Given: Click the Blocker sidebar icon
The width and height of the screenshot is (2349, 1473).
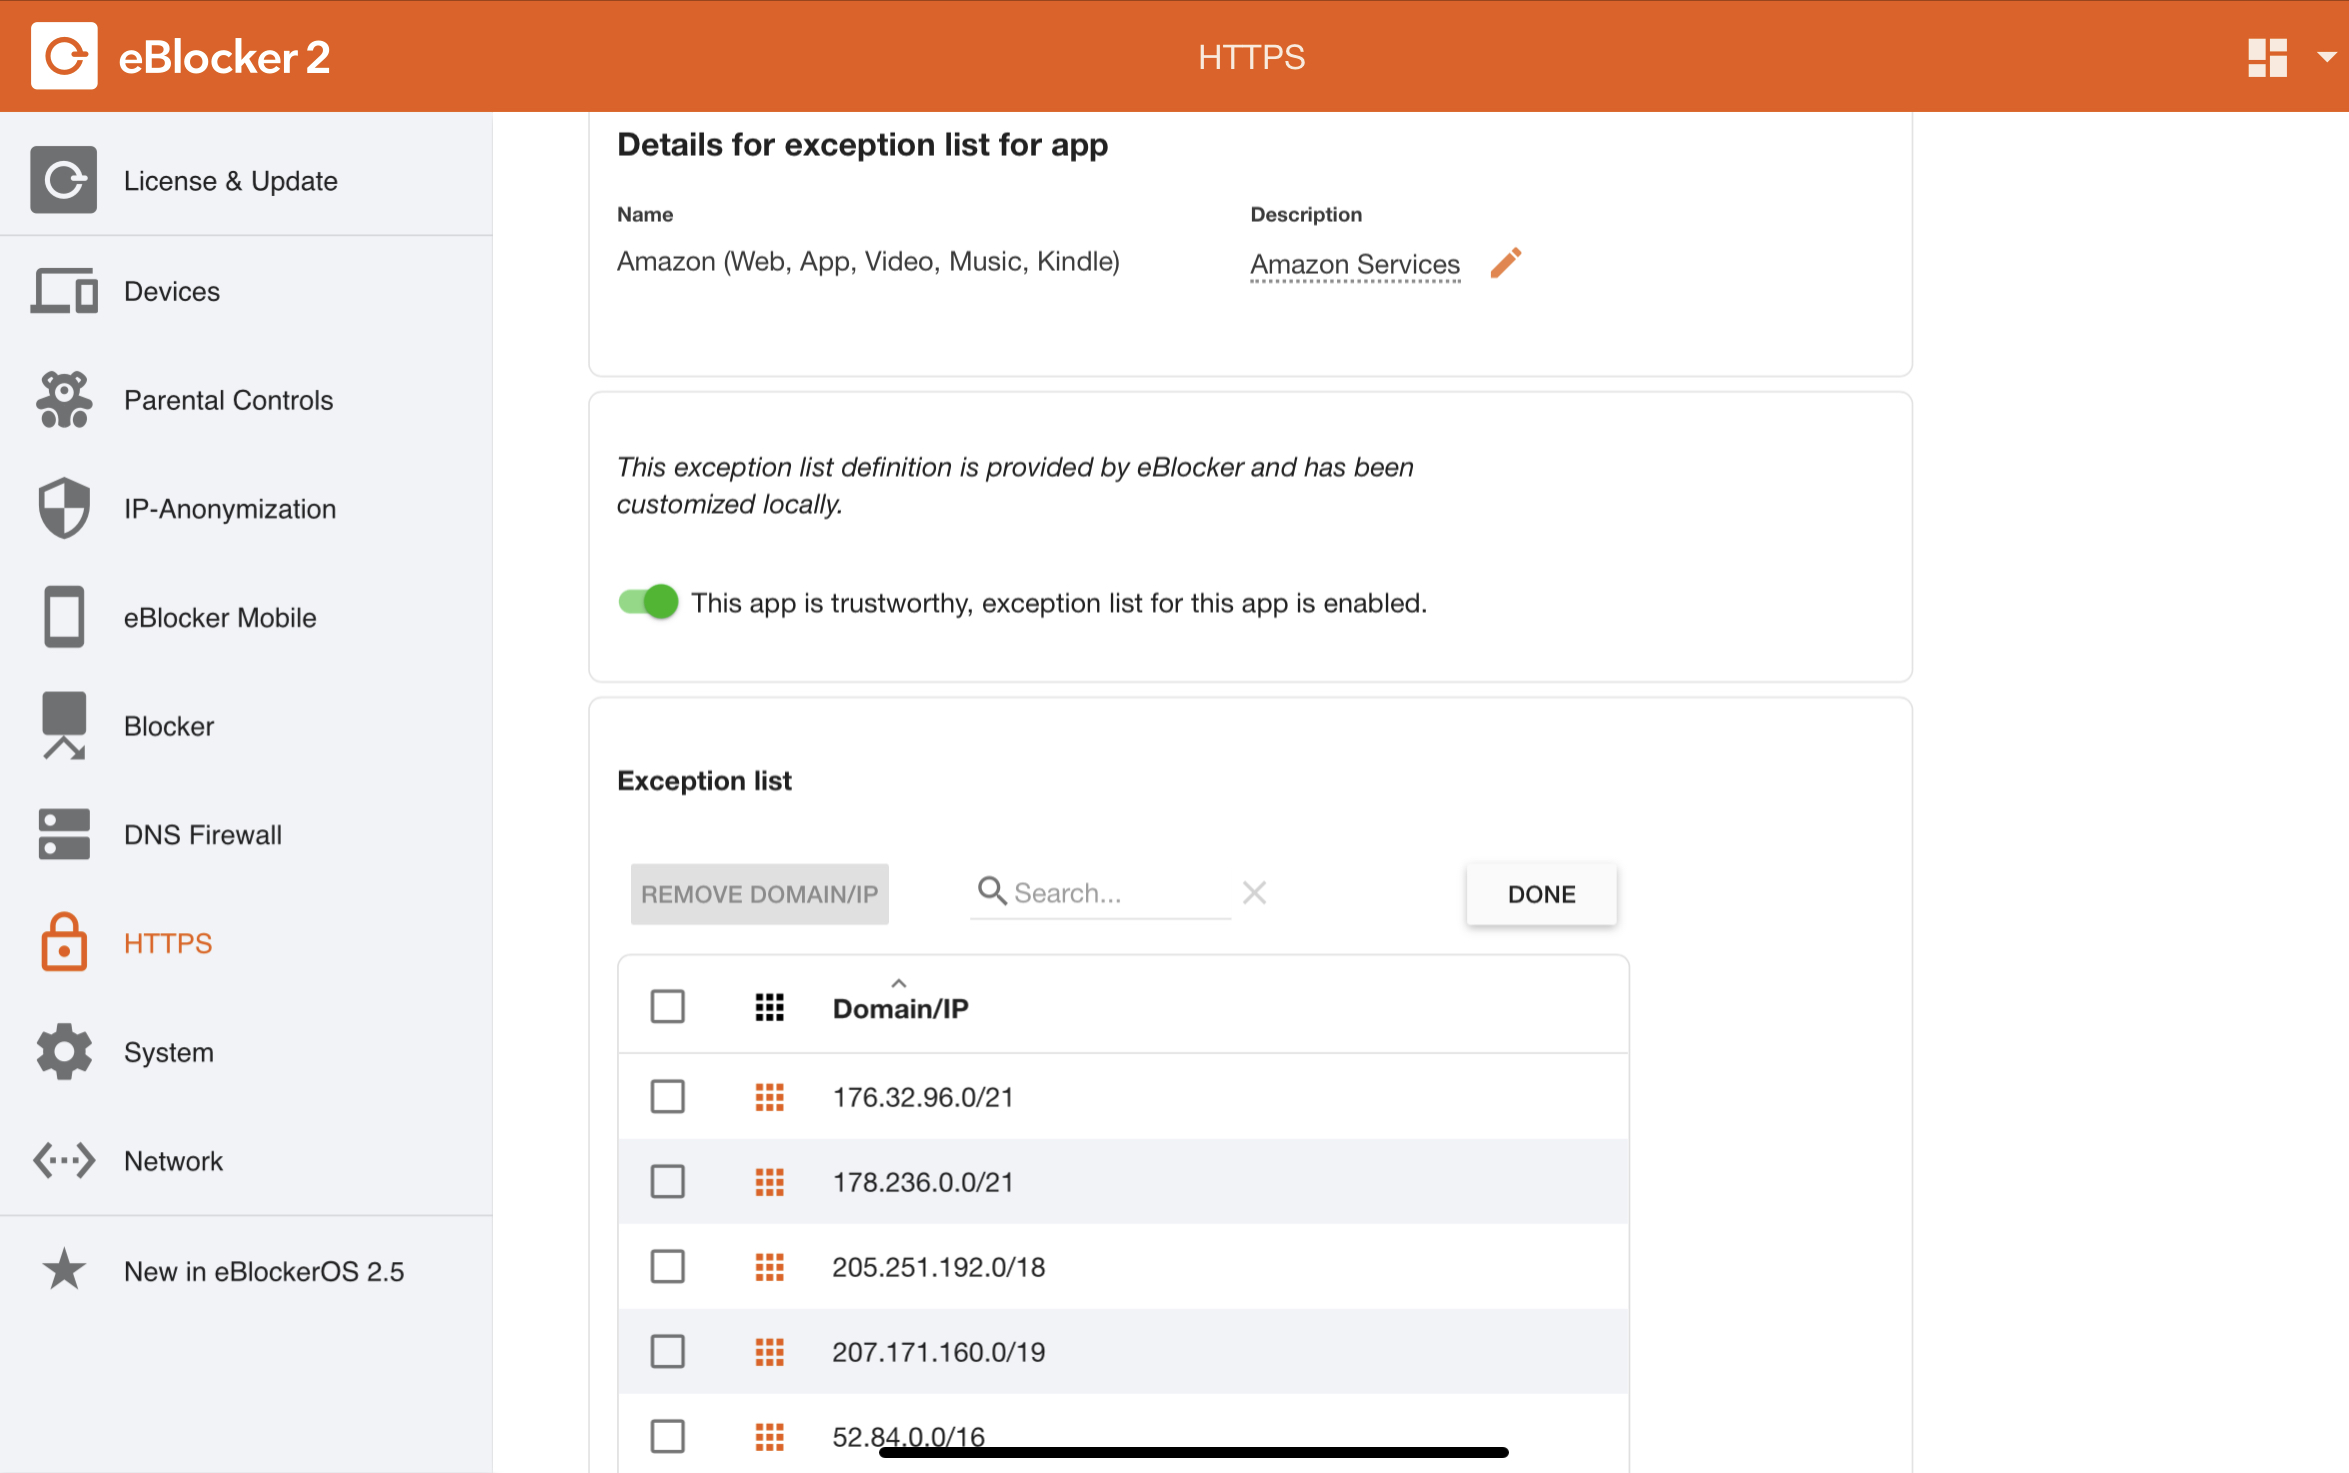Looking at the screenshot, I should pyautogui.click(x=64, y=726).
